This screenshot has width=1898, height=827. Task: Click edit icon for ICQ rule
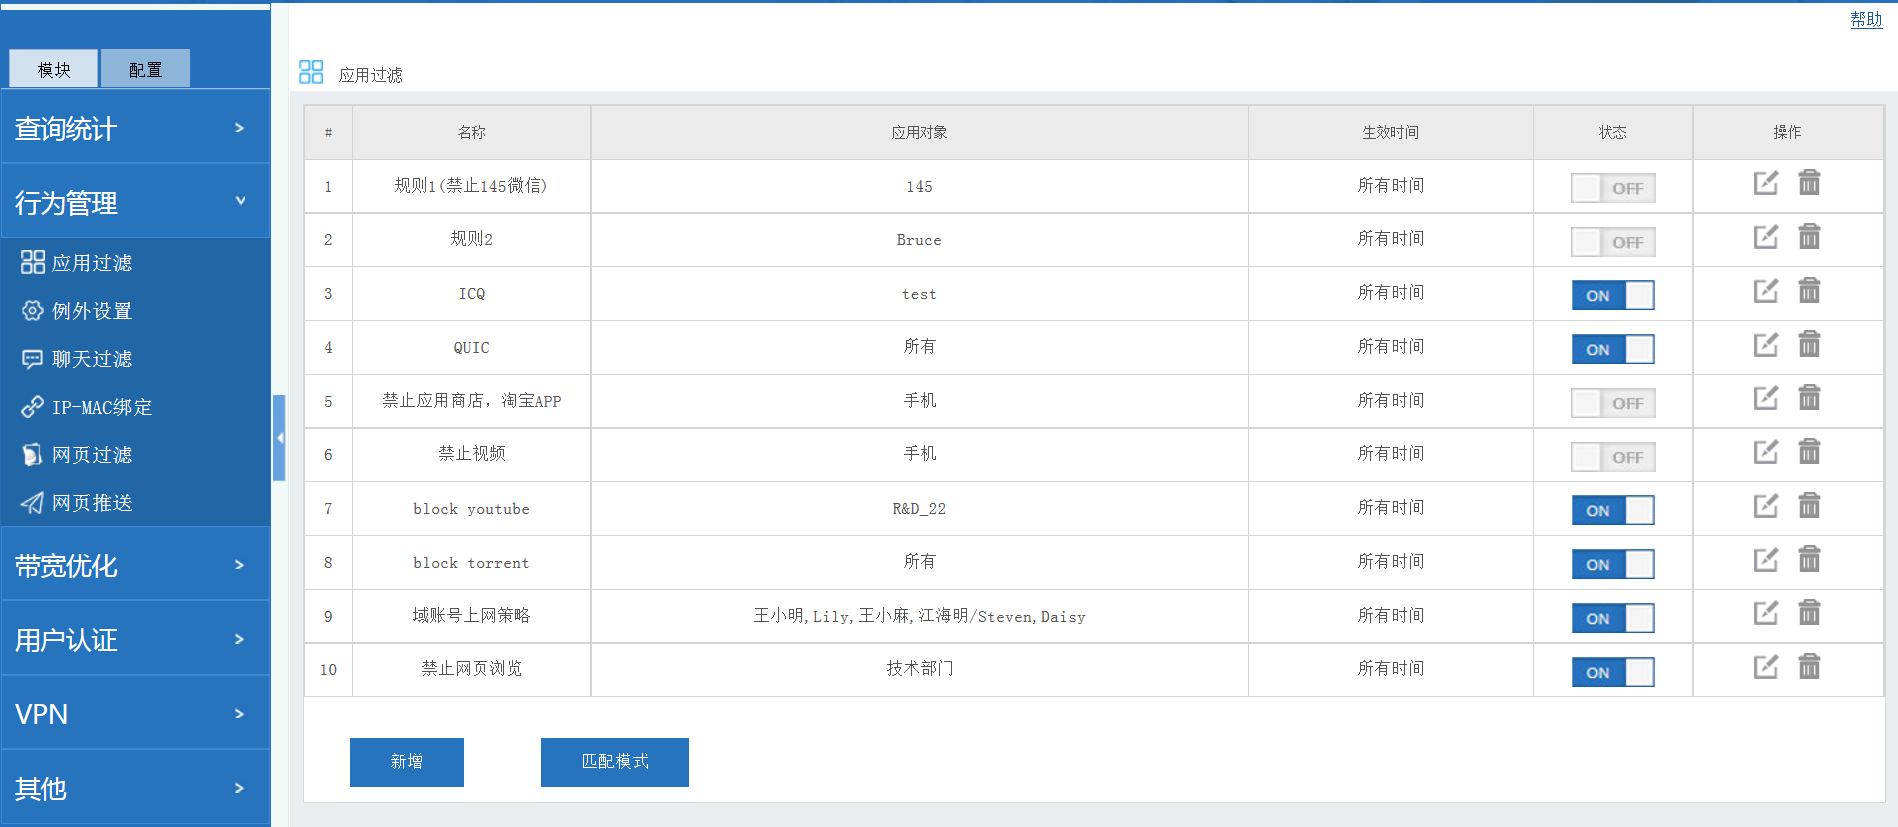(x=1765, y=291)
